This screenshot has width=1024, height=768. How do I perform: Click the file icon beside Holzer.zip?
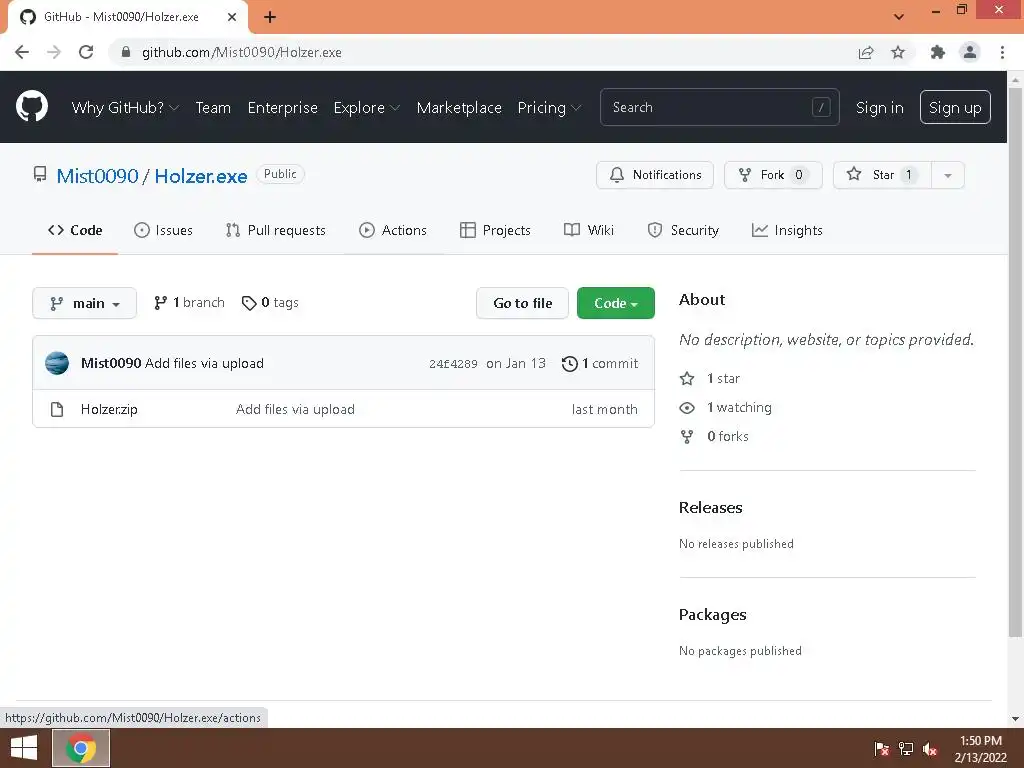coord(57,409)
